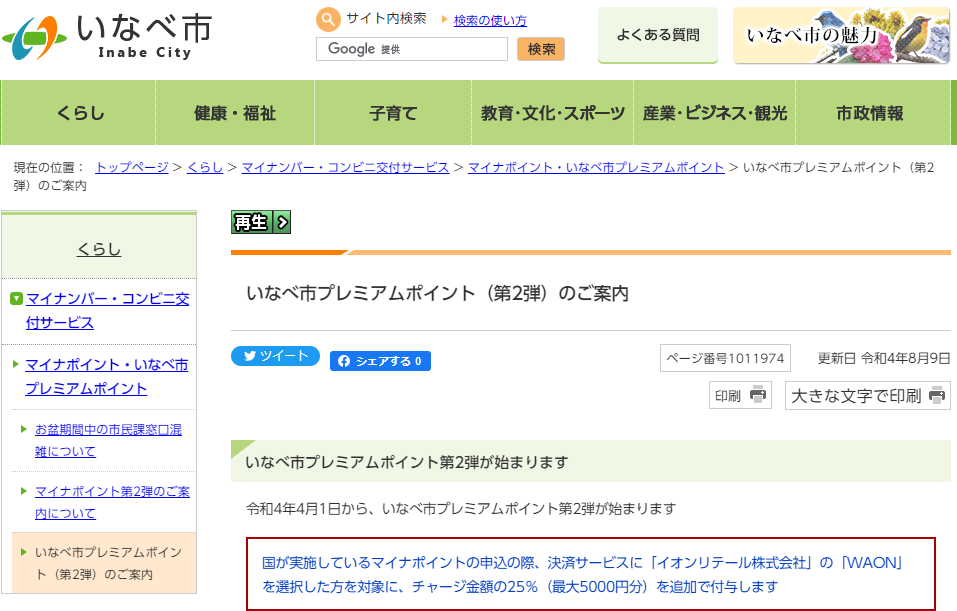Image resolution: width=957 pixels, height=611 pixels.
Task: Open the くらし sidebar heading link
Action: tap(99, 249)
